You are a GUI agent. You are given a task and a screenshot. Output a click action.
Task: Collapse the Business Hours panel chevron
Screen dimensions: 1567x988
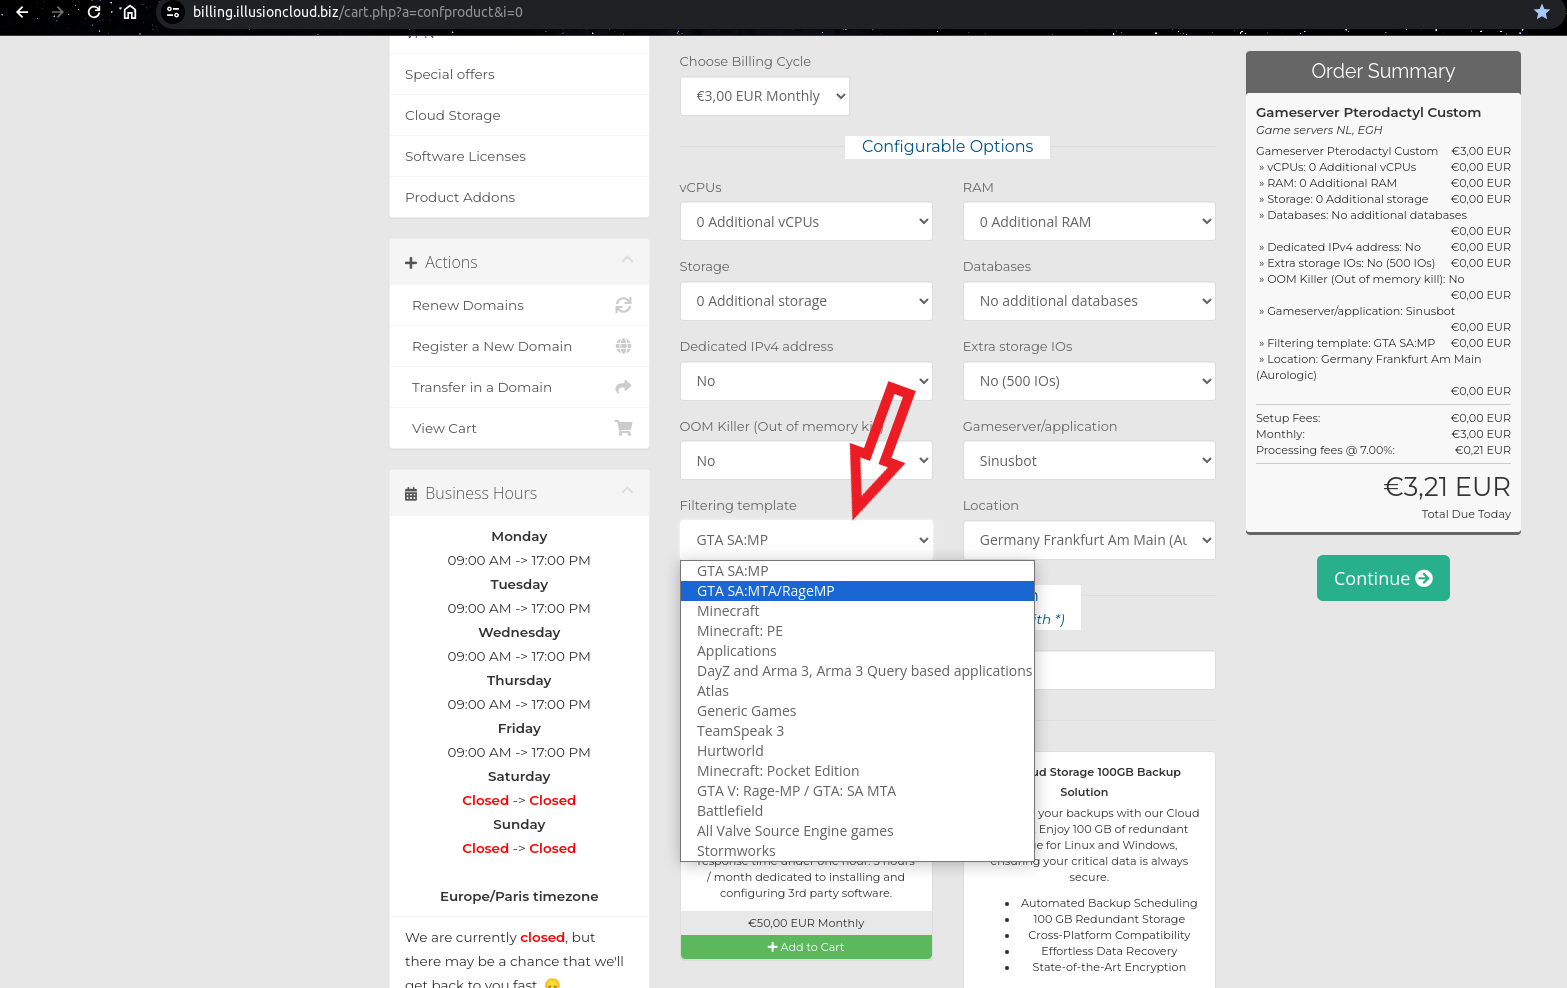pos(627,490)
